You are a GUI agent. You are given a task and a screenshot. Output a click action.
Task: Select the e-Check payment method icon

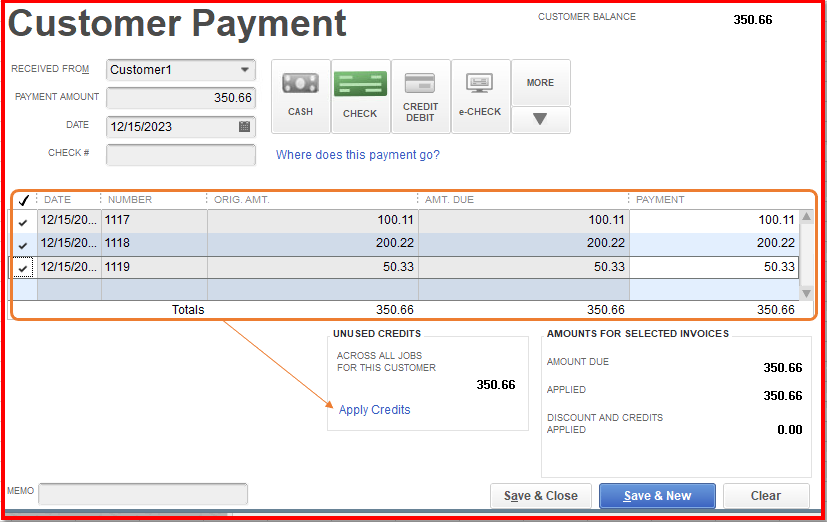click(x=480, y=96)
